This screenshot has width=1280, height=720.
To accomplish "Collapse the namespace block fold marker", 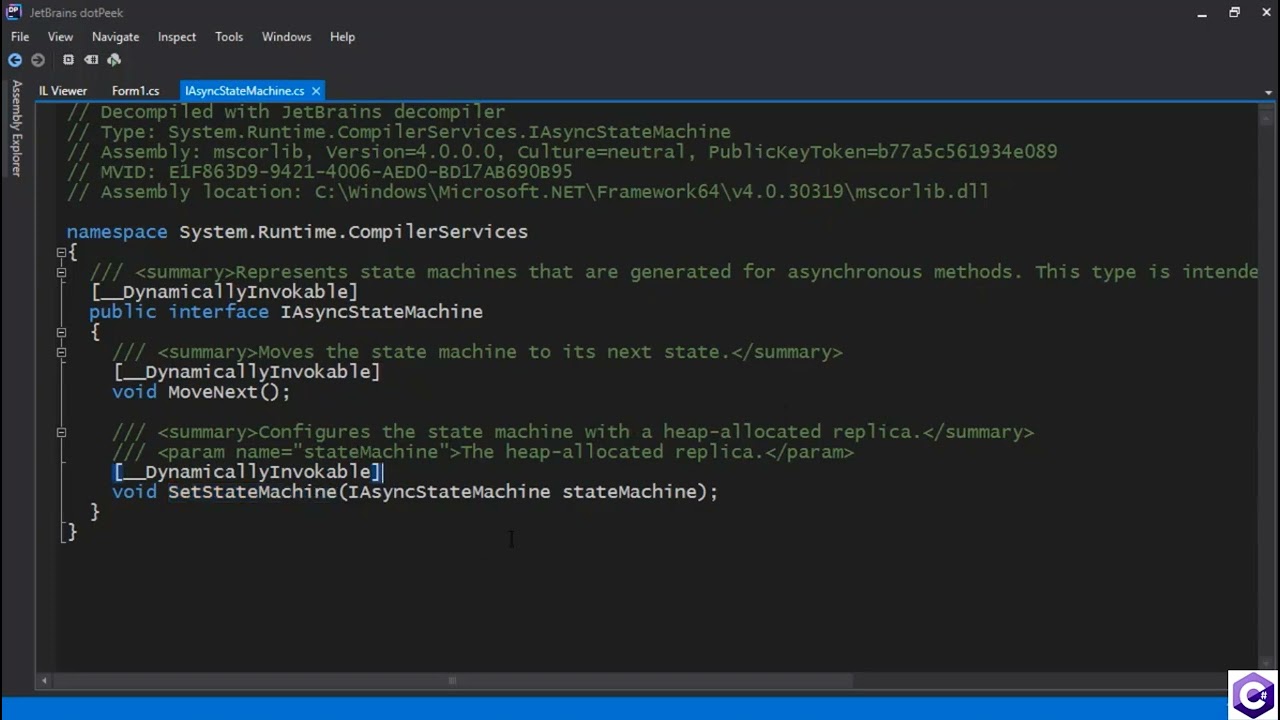I will pos(61,252).
